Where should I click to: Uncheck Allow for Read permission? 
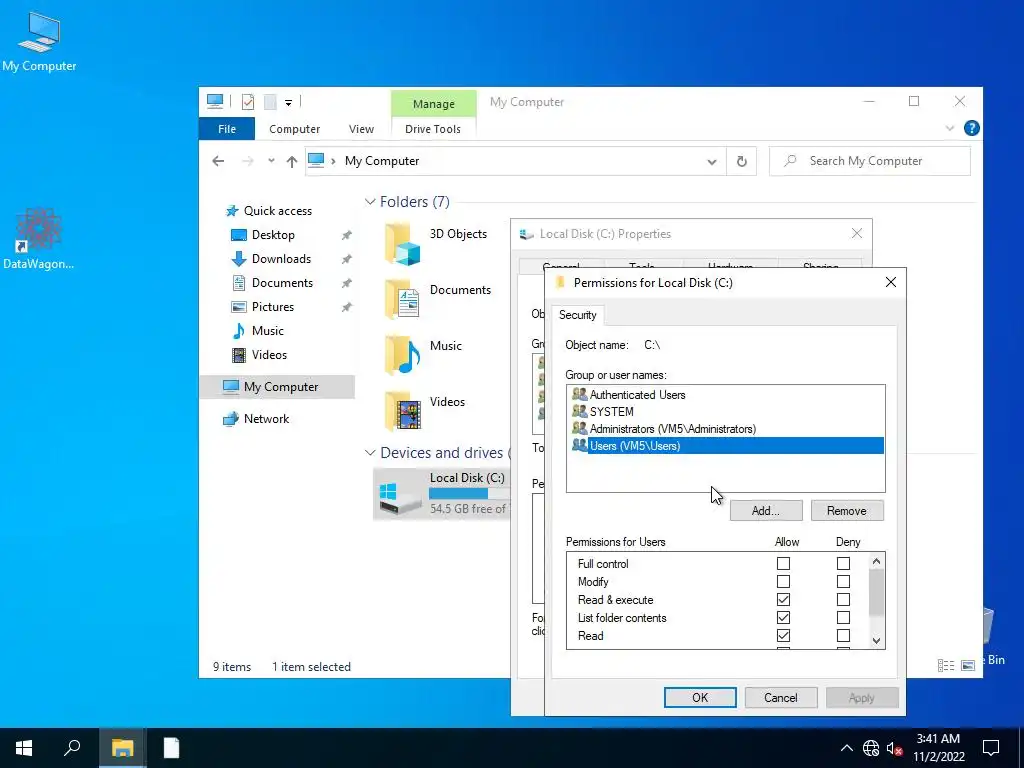click(783, 635)
